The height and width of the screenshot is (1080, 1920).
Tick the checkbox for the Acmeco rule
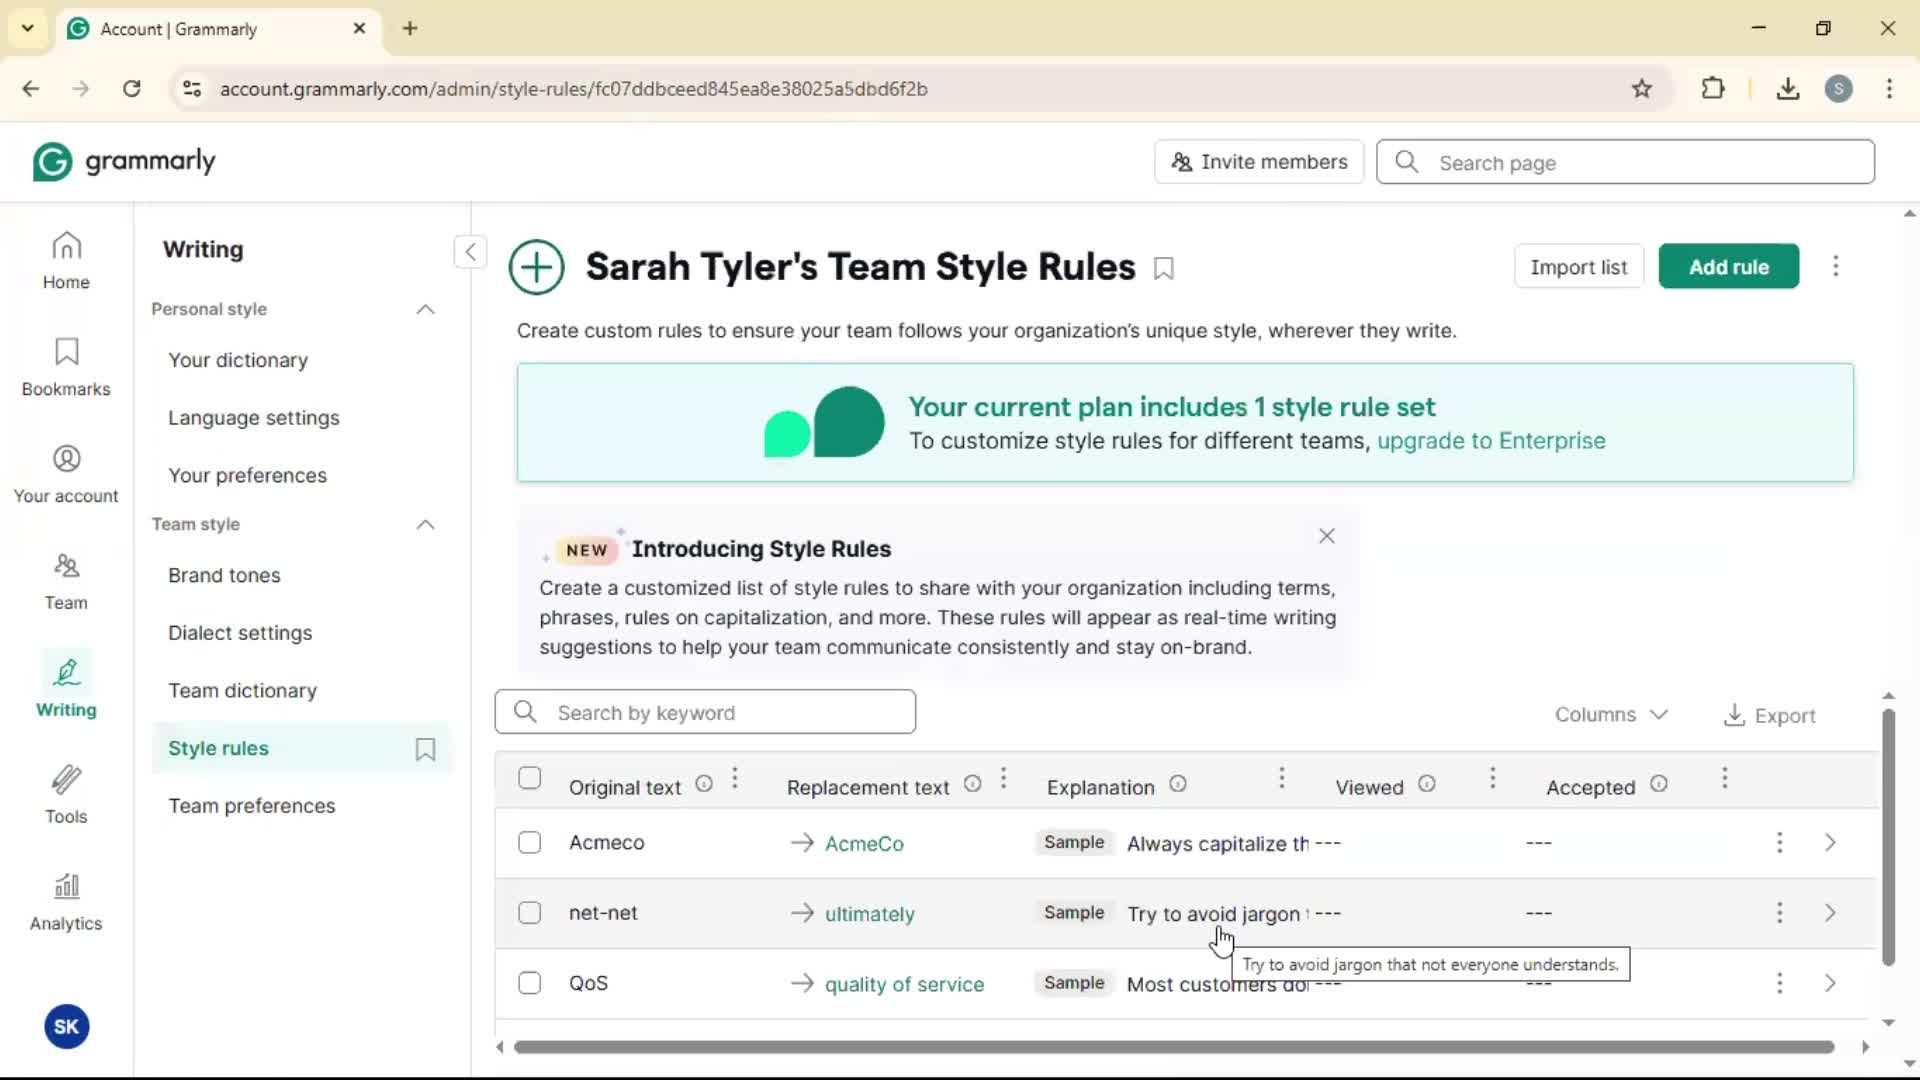click(x=530, y=843)
